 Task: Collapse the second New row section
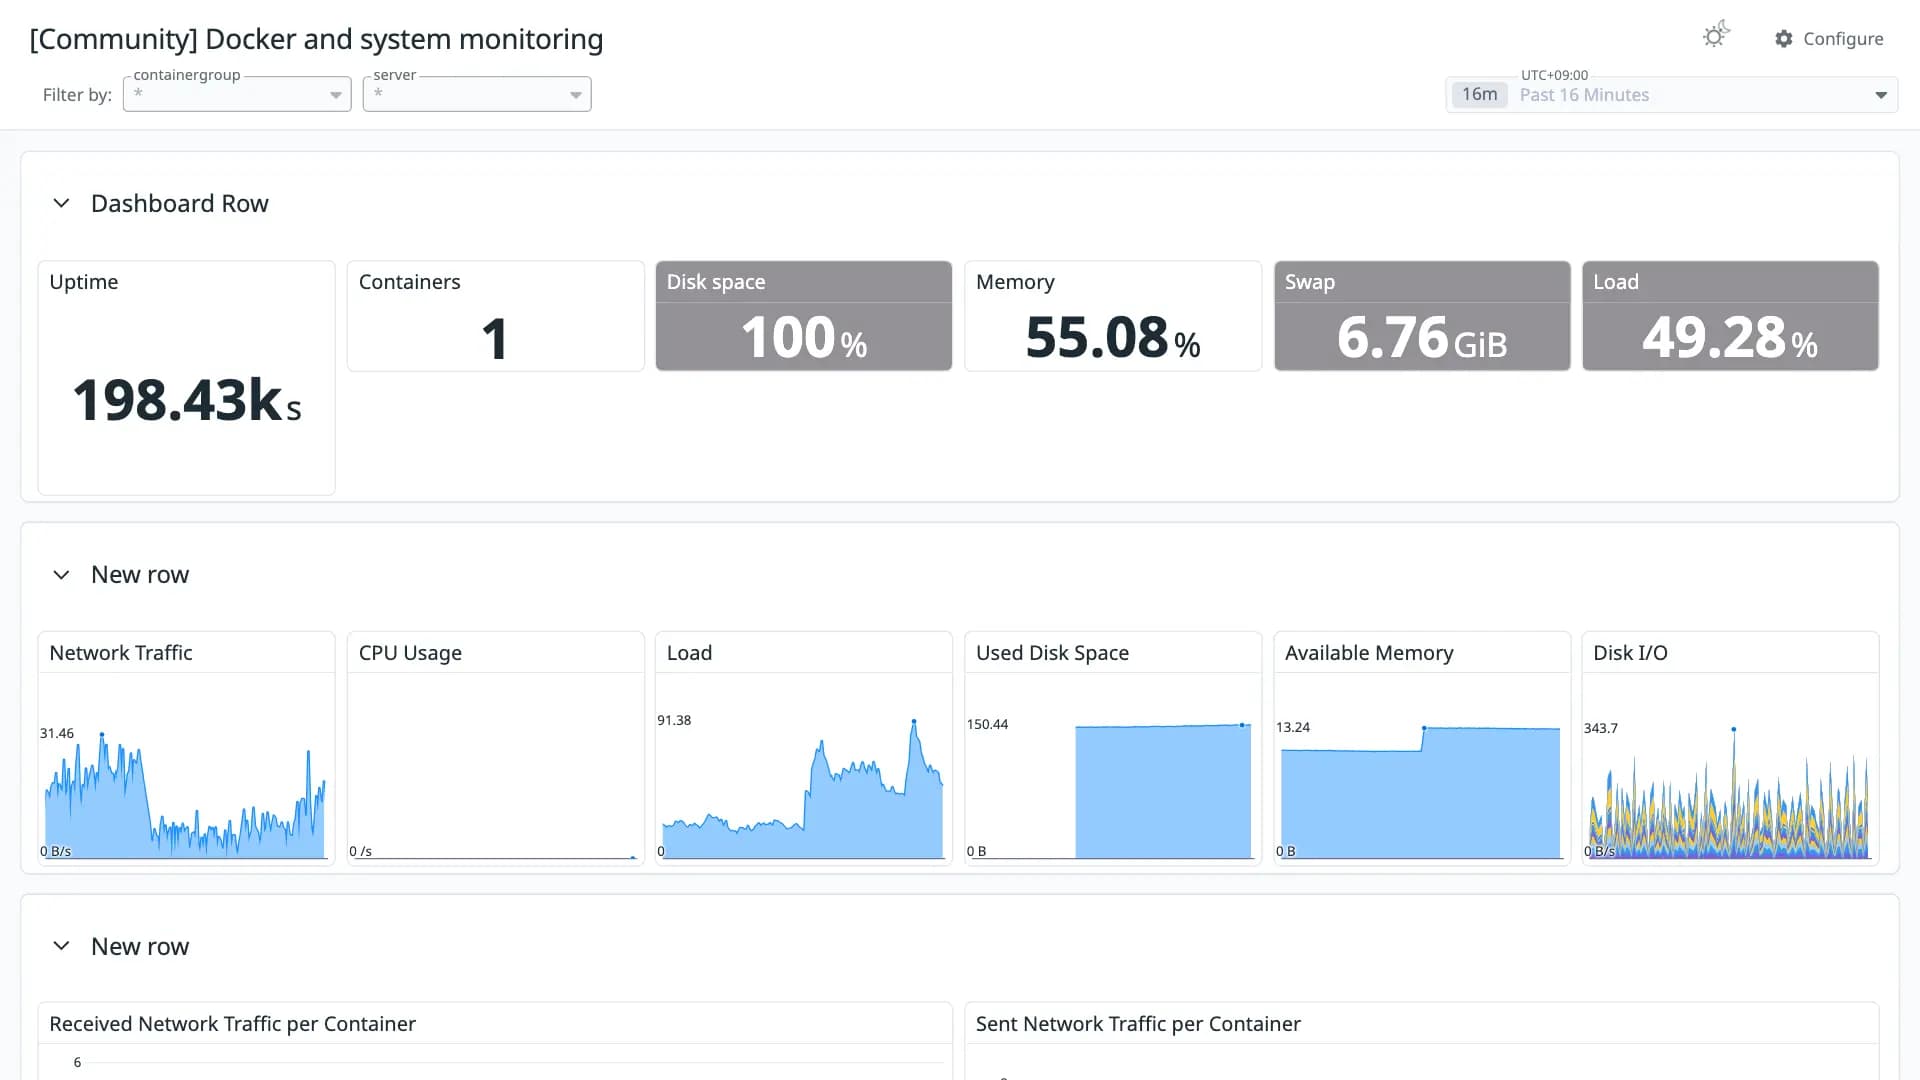point(61,946)
